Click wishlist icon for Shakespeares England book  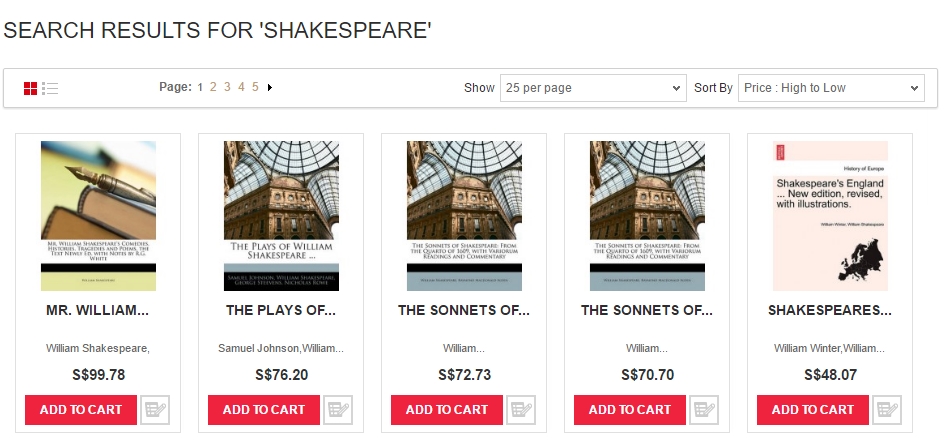[x=887, y=410]
